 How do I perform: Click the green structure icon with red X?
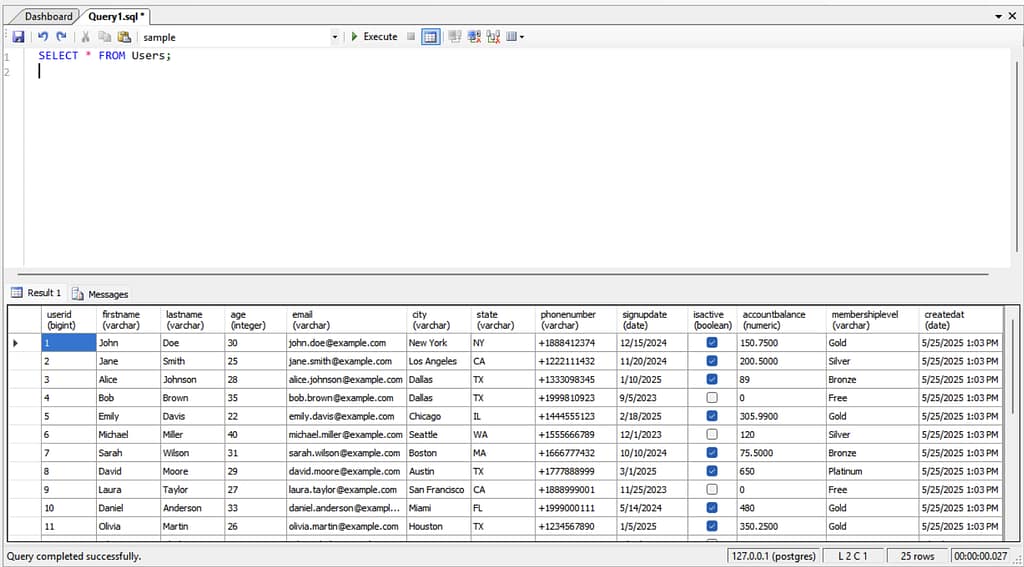coord(493,37)
